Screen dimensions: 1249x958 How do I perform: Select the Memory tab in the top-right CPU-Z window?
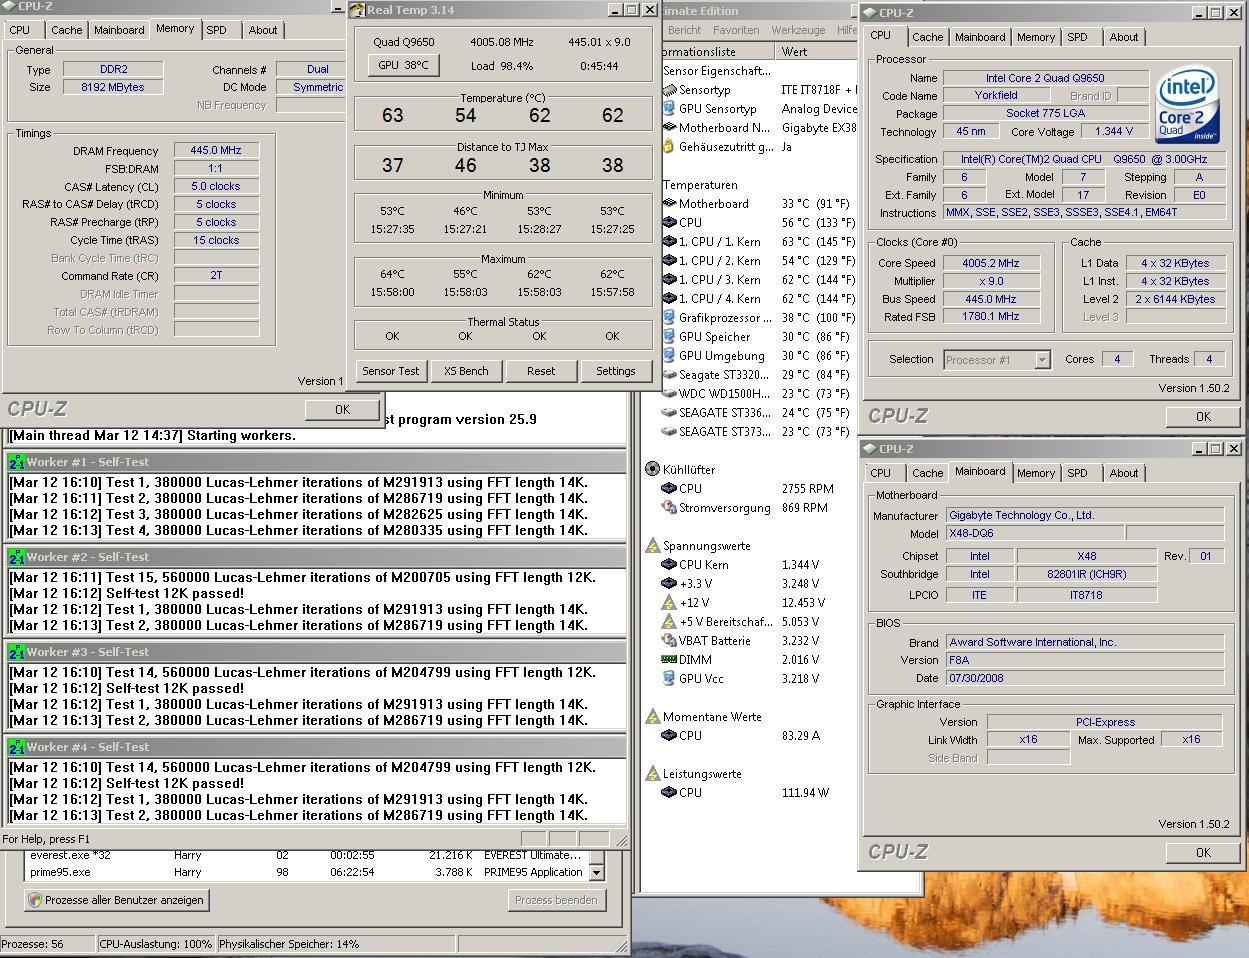(1035, 37)
